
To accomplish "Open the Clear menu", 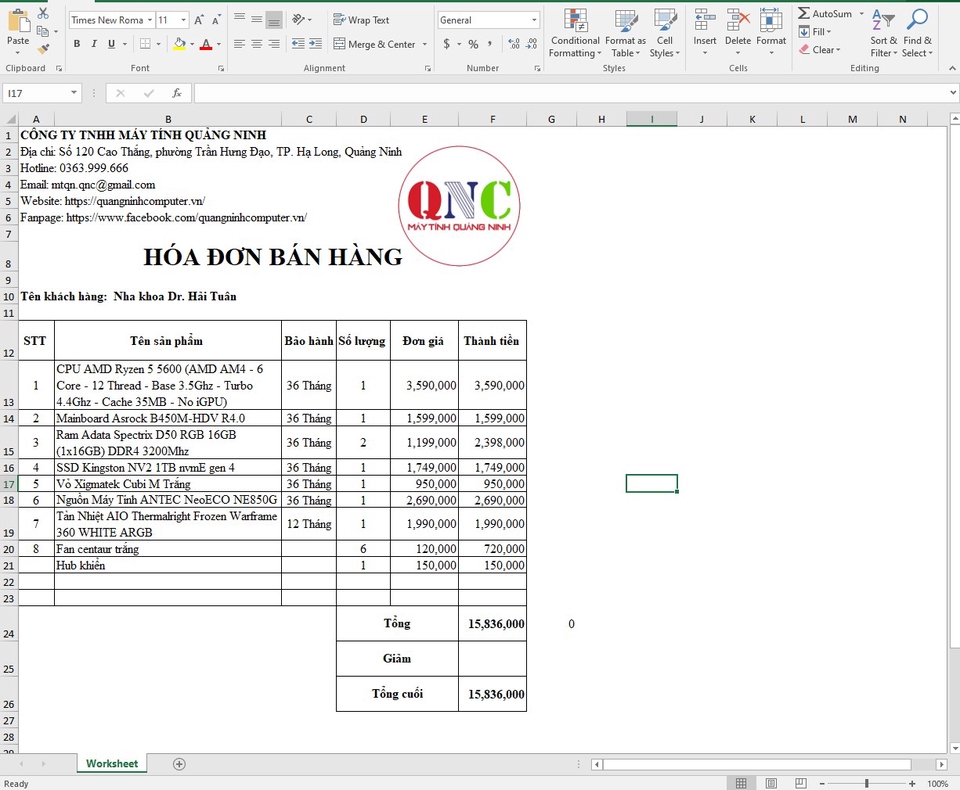I will [x=820, y=50].
